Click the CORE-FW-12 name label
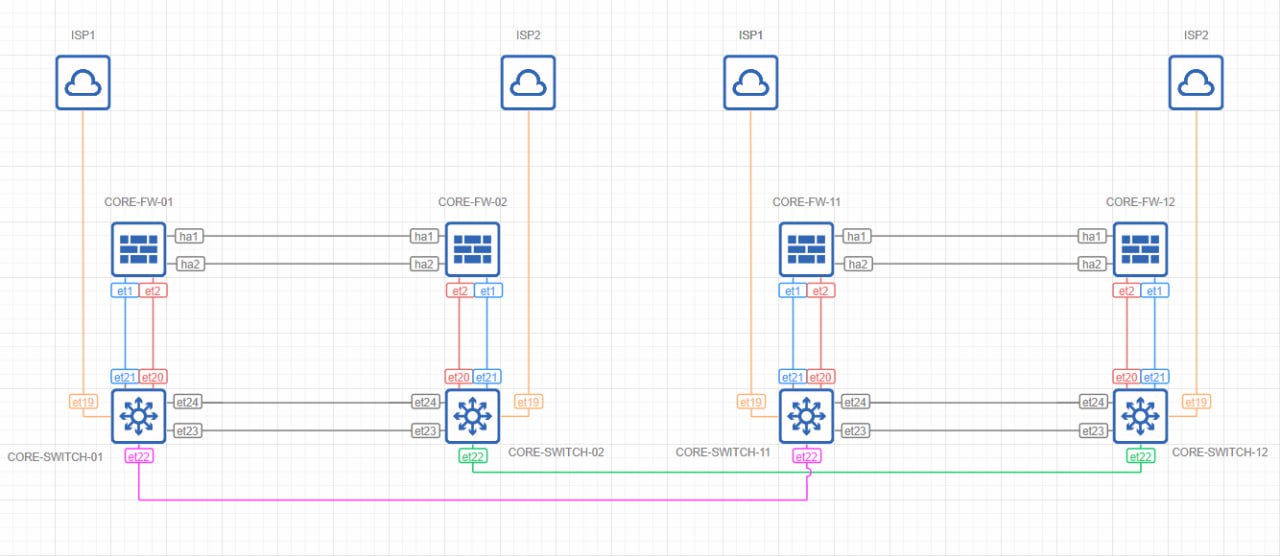This screenshot has width=1280, height=556. tap(1141, 202)
